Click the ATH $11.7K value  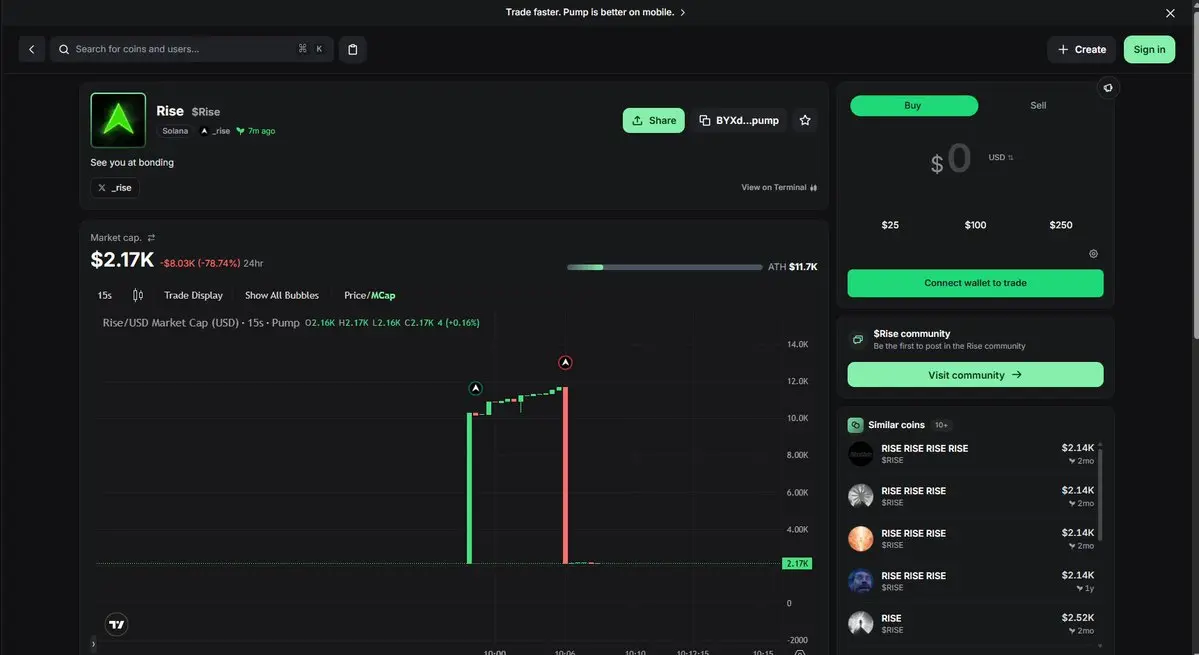tap(793, 267)
